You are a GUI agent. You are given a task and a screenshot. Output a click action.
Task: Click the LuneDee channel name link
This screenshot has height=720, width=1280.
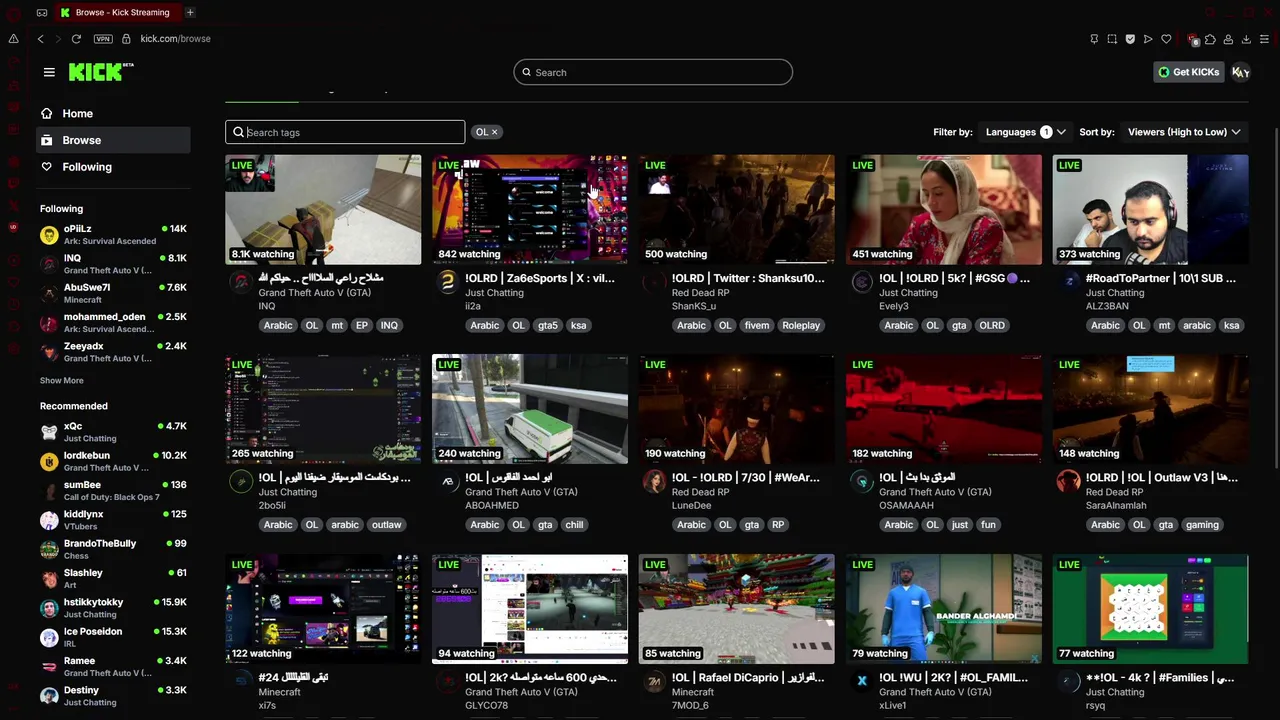[x=692, y=505]
